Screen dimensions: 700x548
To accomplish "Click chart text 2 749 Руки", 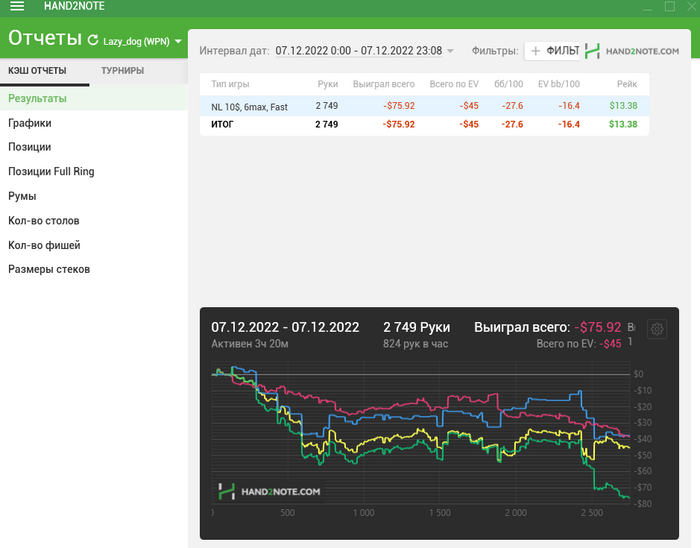I will pyautogui.click(x=417, y=327).
